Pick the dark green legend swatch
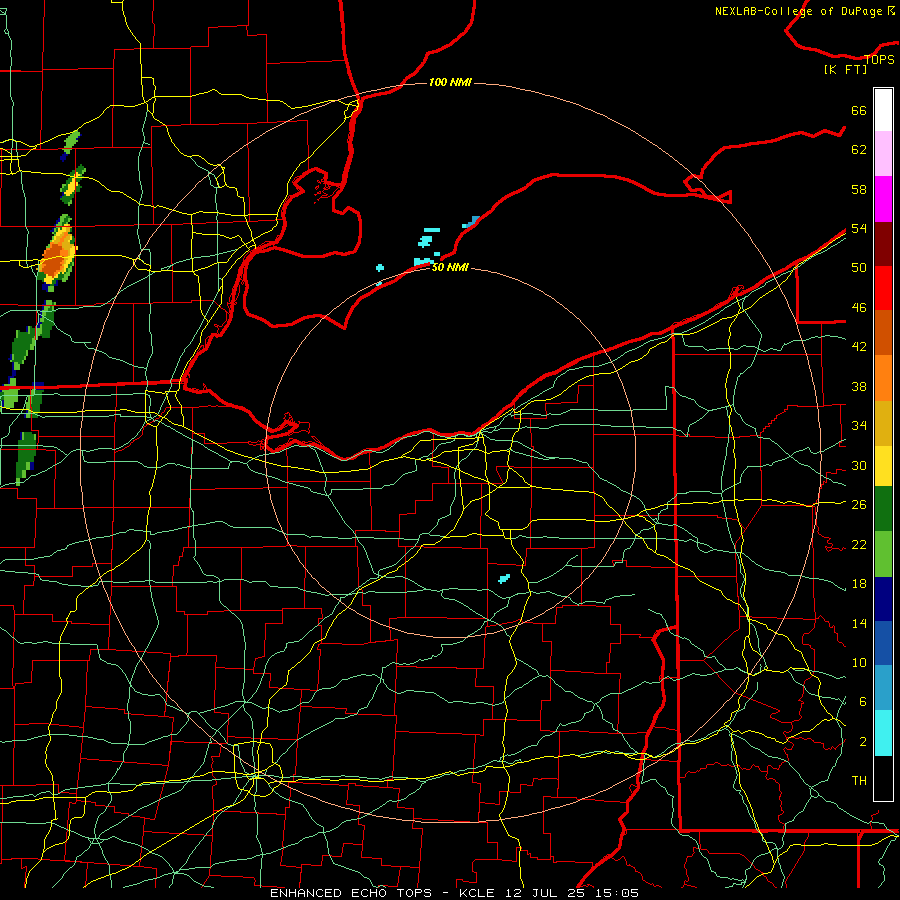Viewport: 900px width, 900px height. (883, 509)
